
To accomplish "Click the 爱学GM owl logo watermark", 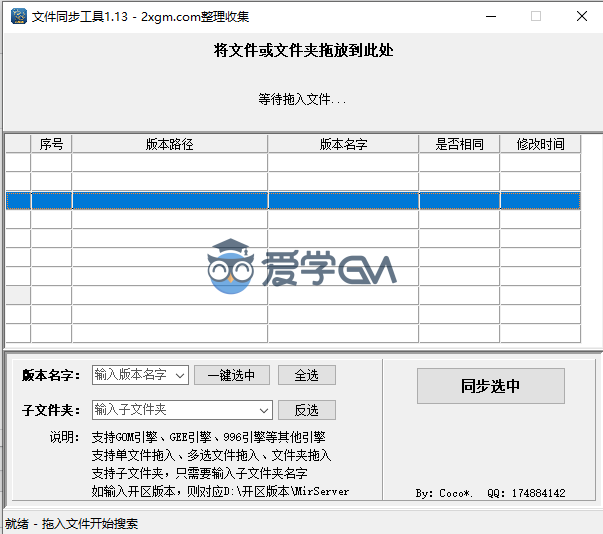I will click(232, 268).
